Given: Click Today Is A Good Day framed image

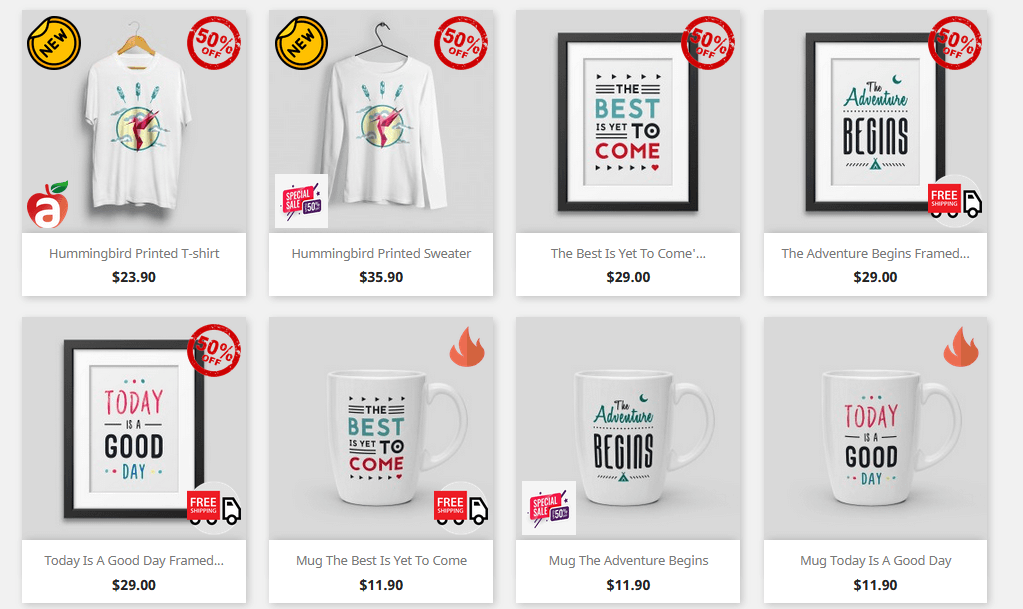Looking at the screenshot, I should 134,428.
